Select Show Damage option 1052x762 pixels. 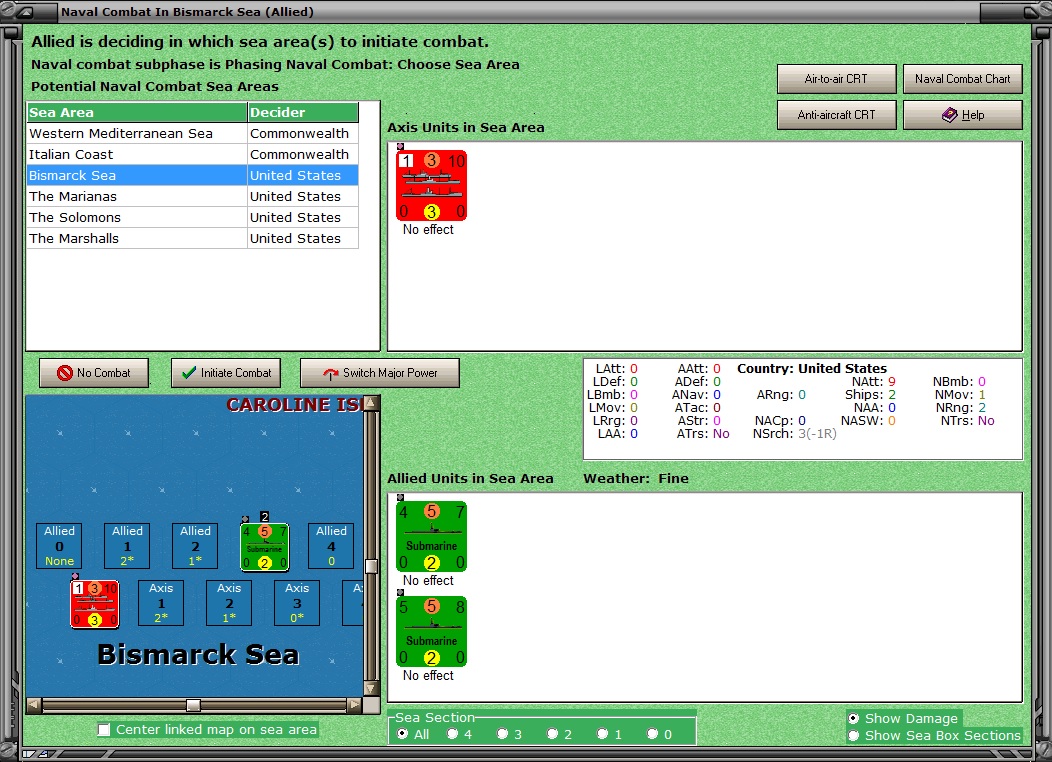point(853,718)
